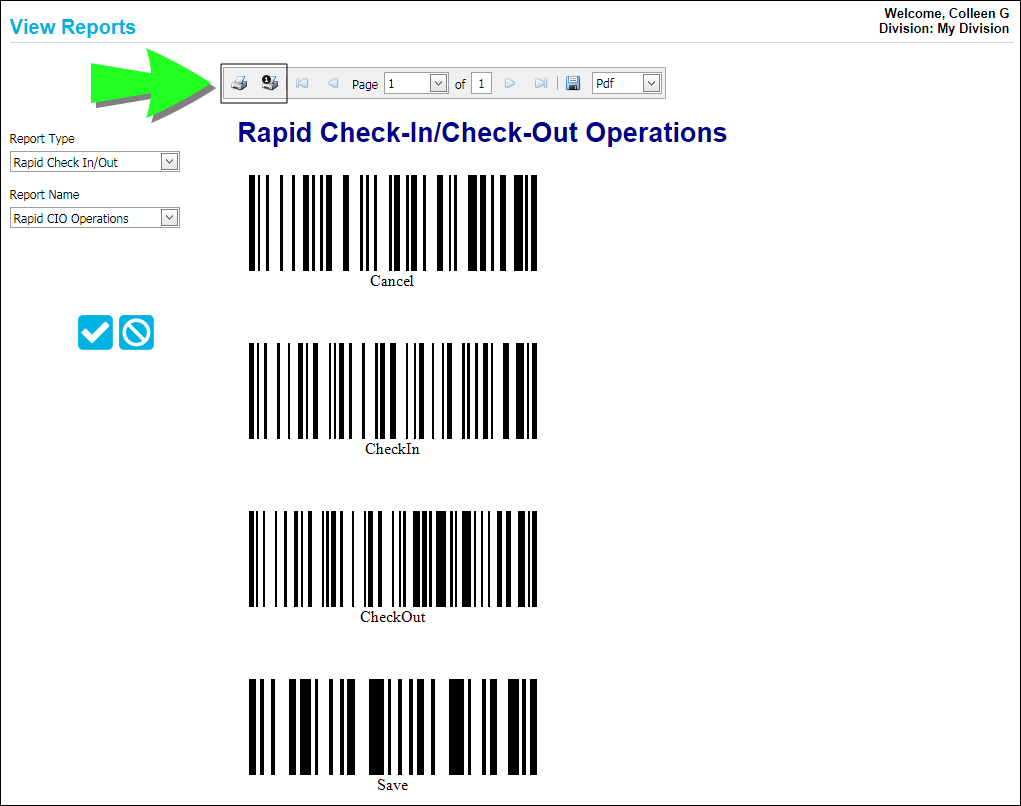
Task: Go to first page of report
Action: [x=302, y=83]
